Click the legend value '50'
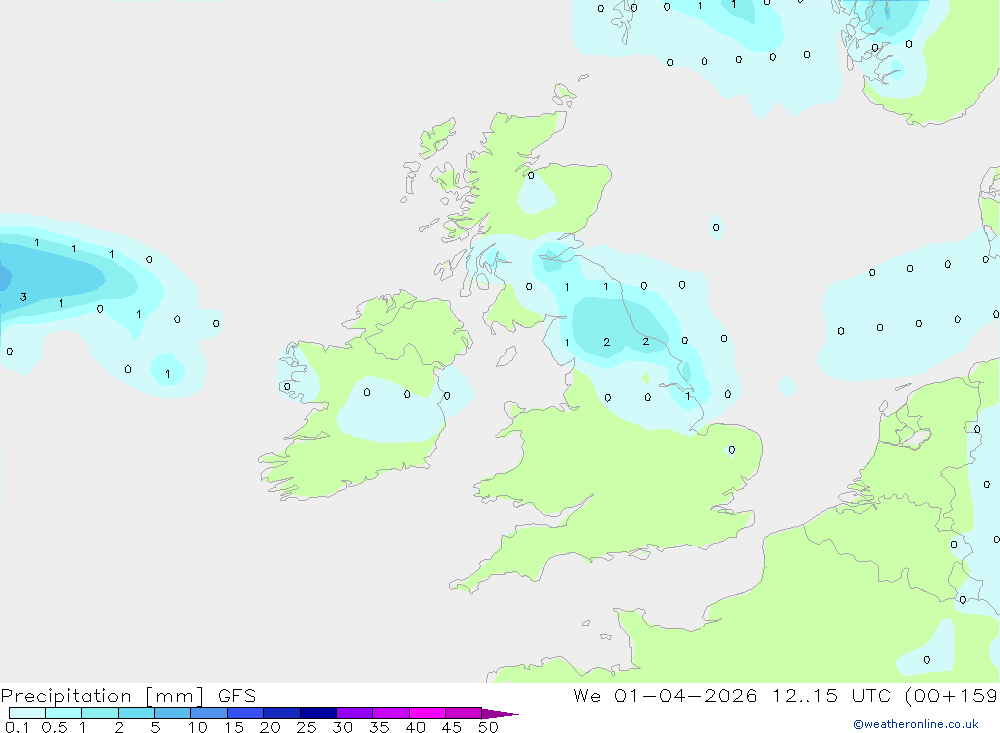Image resolution: width=1000 pixels, height=733 pixels. (x=488, y=727)
